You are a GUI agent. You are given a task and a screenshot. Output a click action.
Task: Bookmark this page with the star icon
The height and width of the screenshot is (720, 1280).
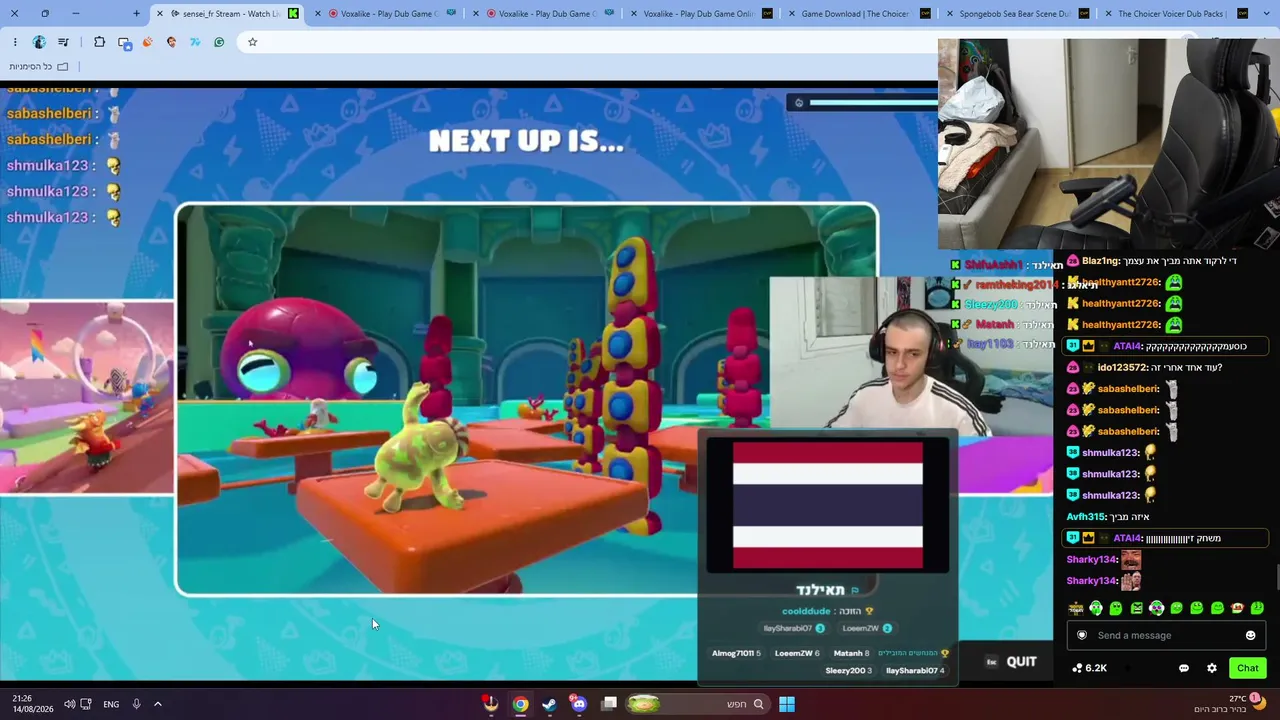click(x=252, y=42)
